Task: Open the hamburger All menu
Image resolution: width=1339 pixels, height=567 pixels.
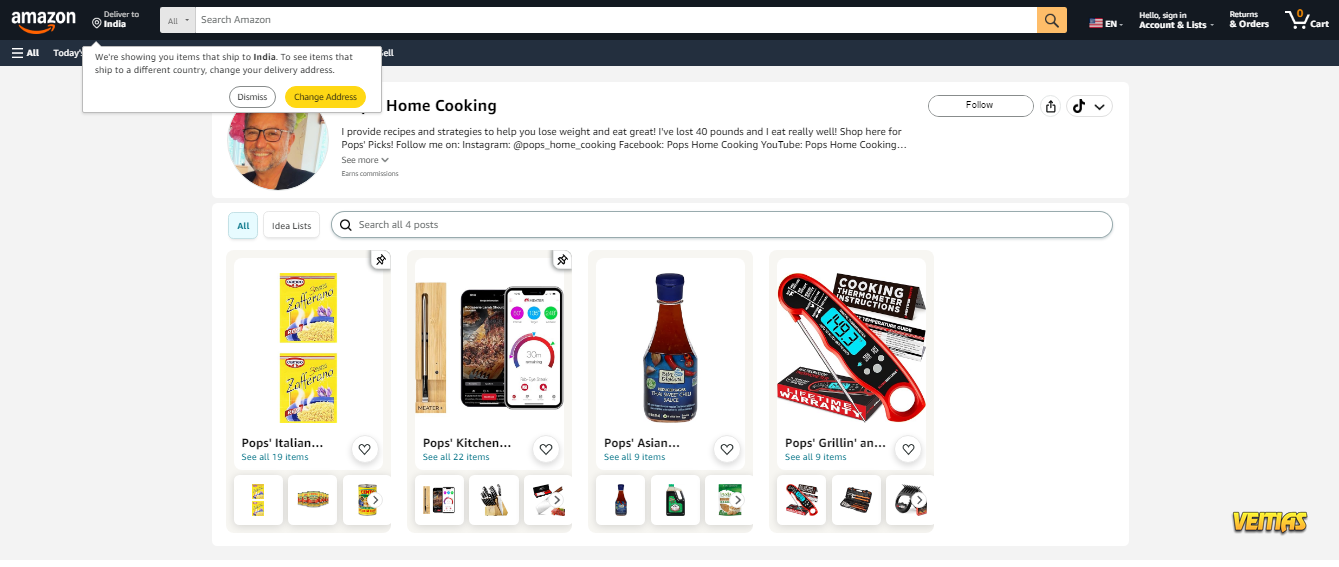Action: 26,53
